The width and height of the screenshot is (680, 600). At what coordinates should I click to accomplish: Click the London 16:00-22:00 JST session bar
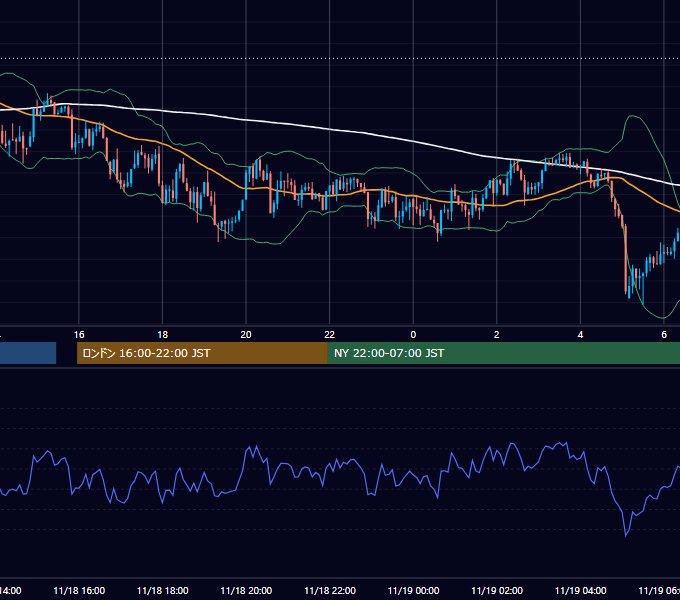(x=202, y=353)
